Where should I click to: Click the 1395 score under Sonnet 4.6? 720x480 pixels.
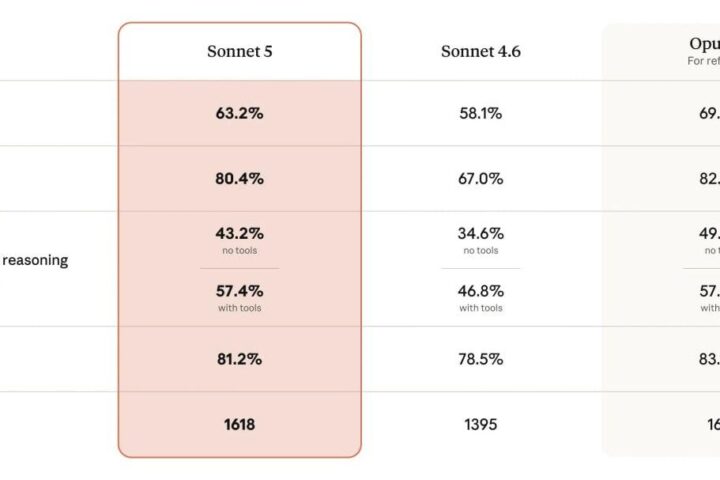481,424
